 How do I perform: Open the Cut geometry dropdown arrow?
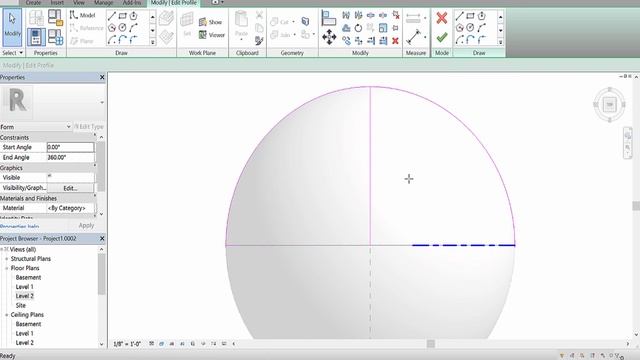pos(293,22)
